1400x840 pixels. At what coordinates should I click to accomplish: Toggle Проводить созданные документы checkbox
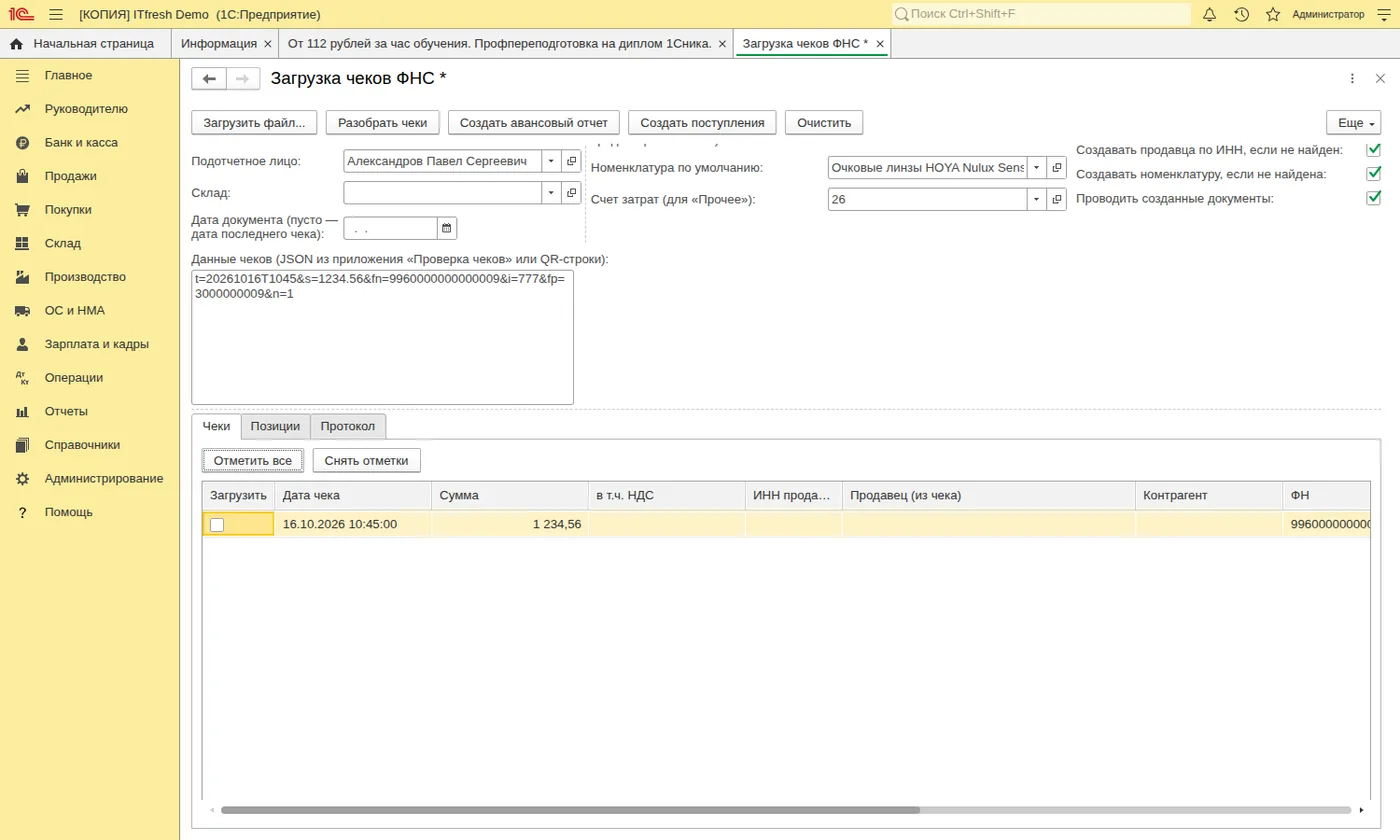pos(1373,198)
